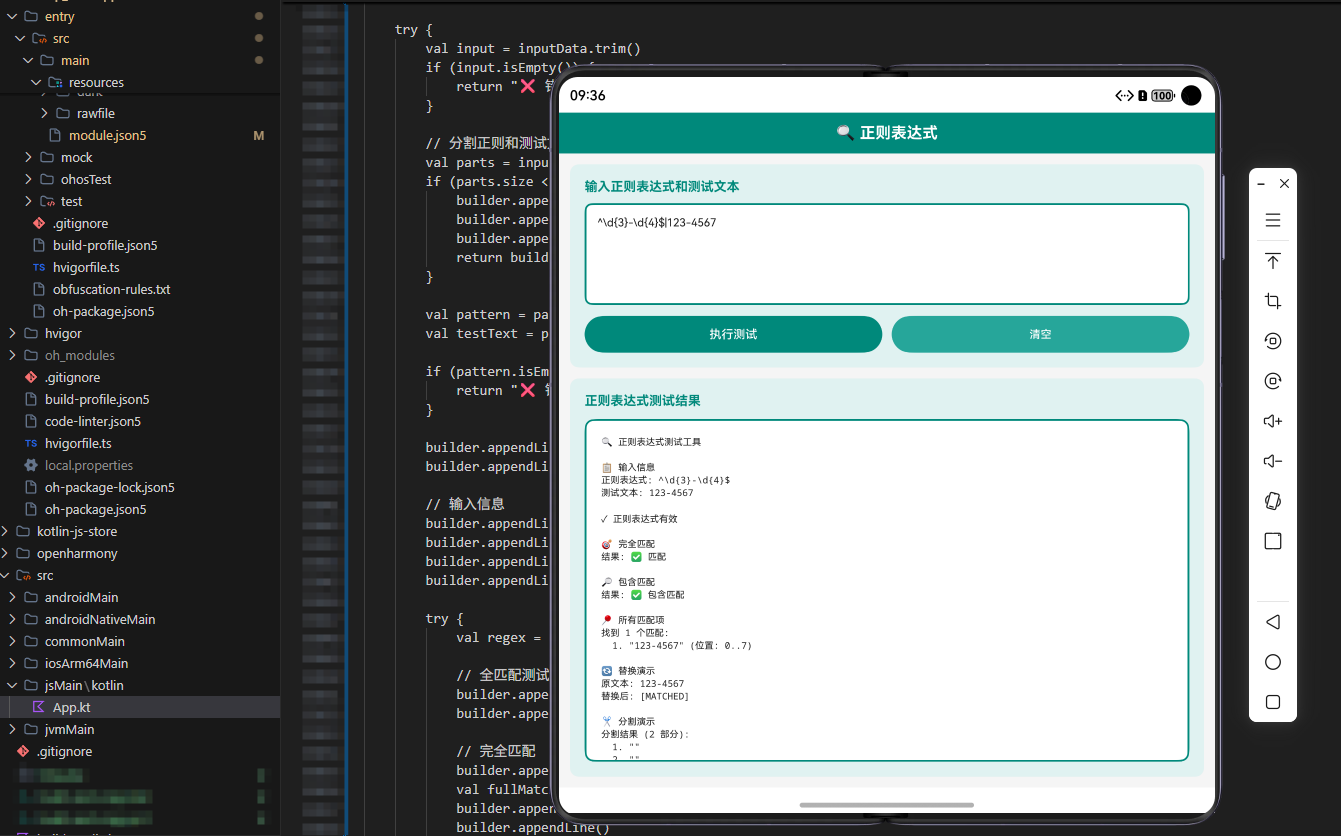
Task: Open oh-package-lock.json5 file
Action: [110, 487]
